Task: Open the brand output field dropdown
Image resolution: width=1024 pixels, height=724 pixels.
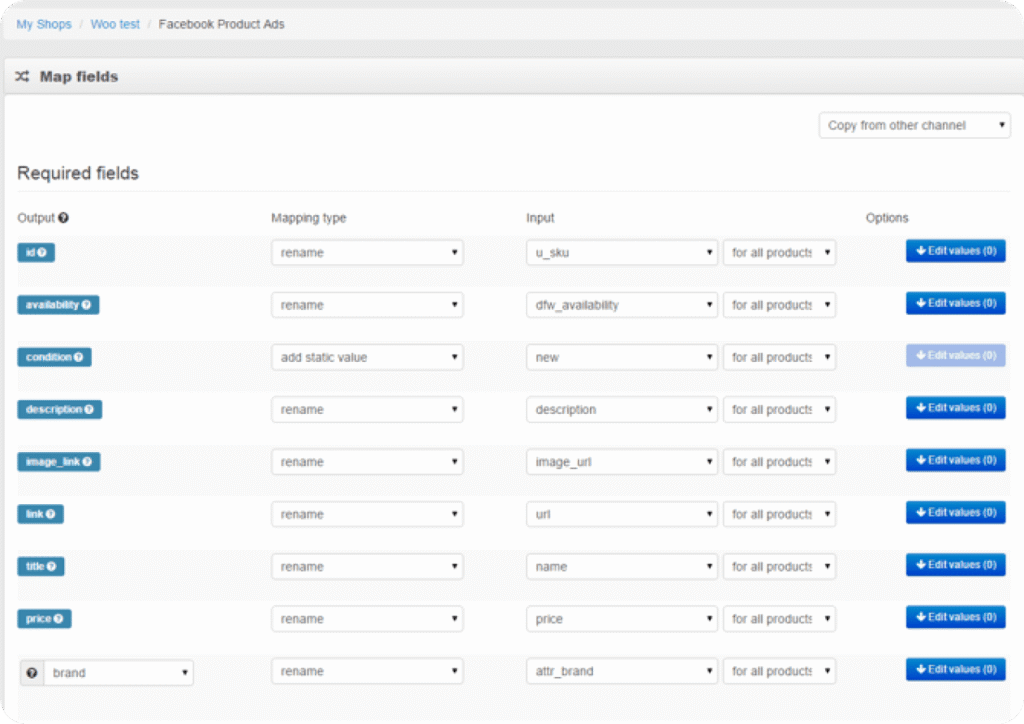Action: pos(118,673)
